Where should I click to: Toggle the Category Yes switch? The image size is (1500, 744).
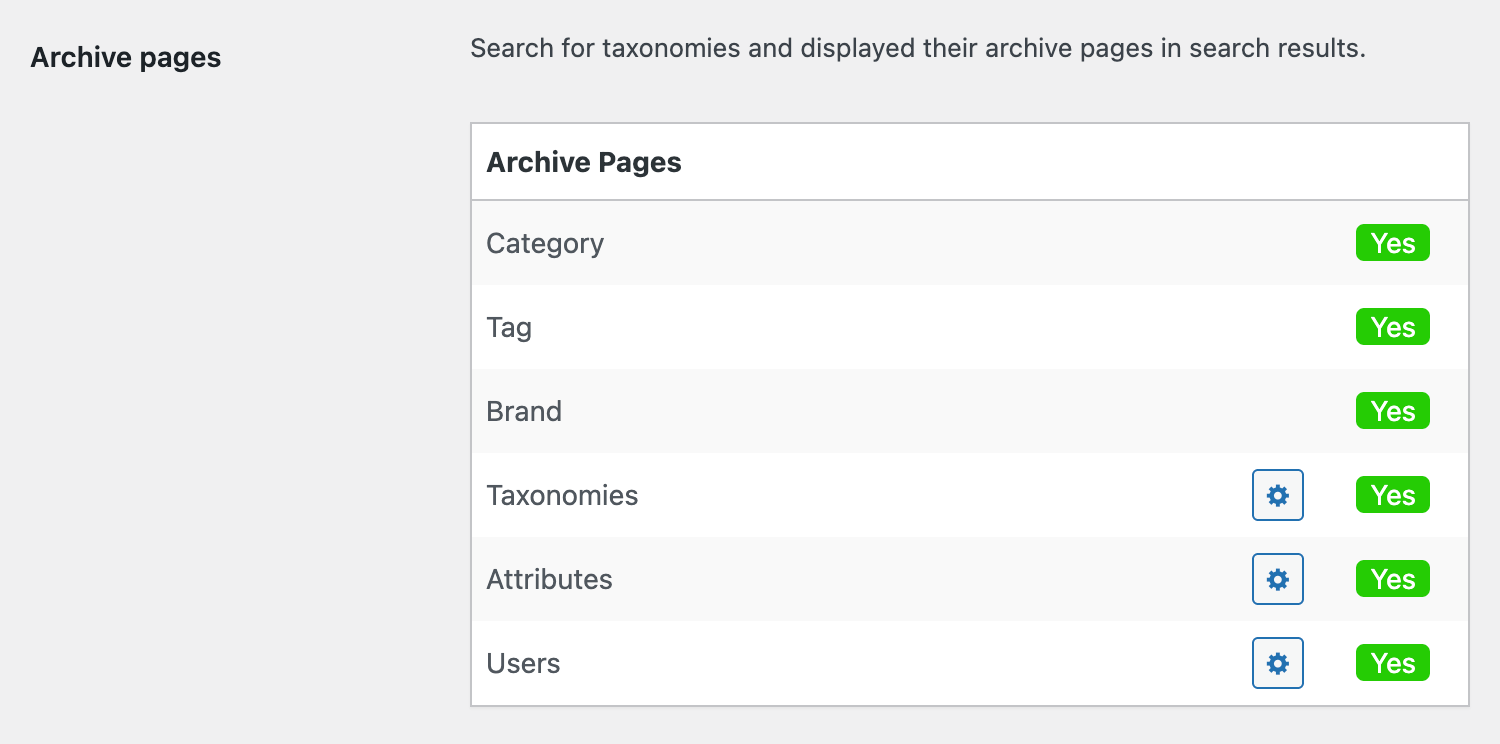pyautogui.click(x=1392, y=243)
